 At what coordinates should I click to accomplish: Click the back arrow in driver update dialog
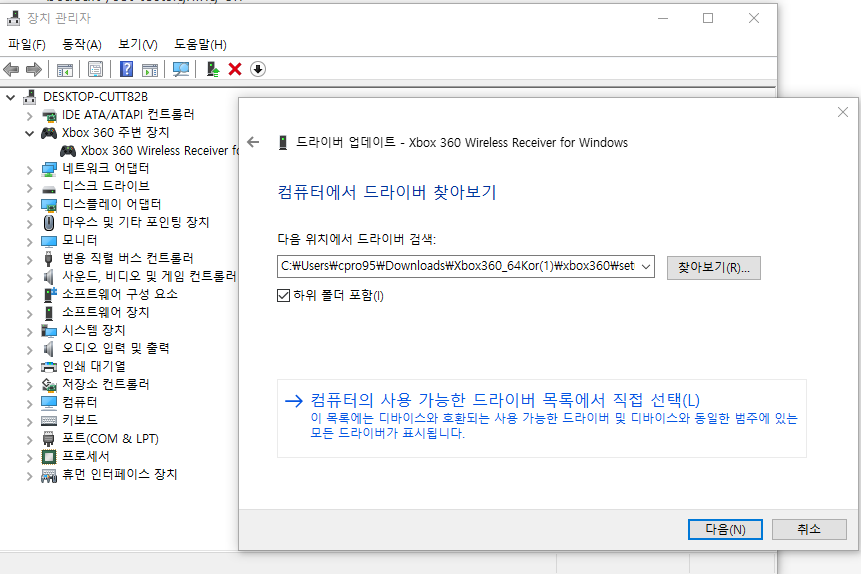(x=253, y=142)
